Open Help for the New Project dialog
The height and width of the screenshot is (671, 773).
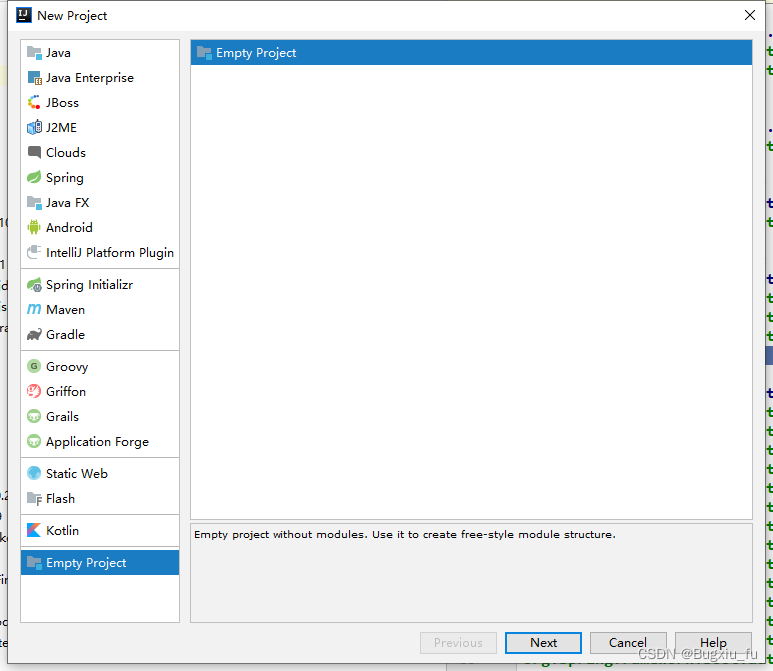click(713, 643)
